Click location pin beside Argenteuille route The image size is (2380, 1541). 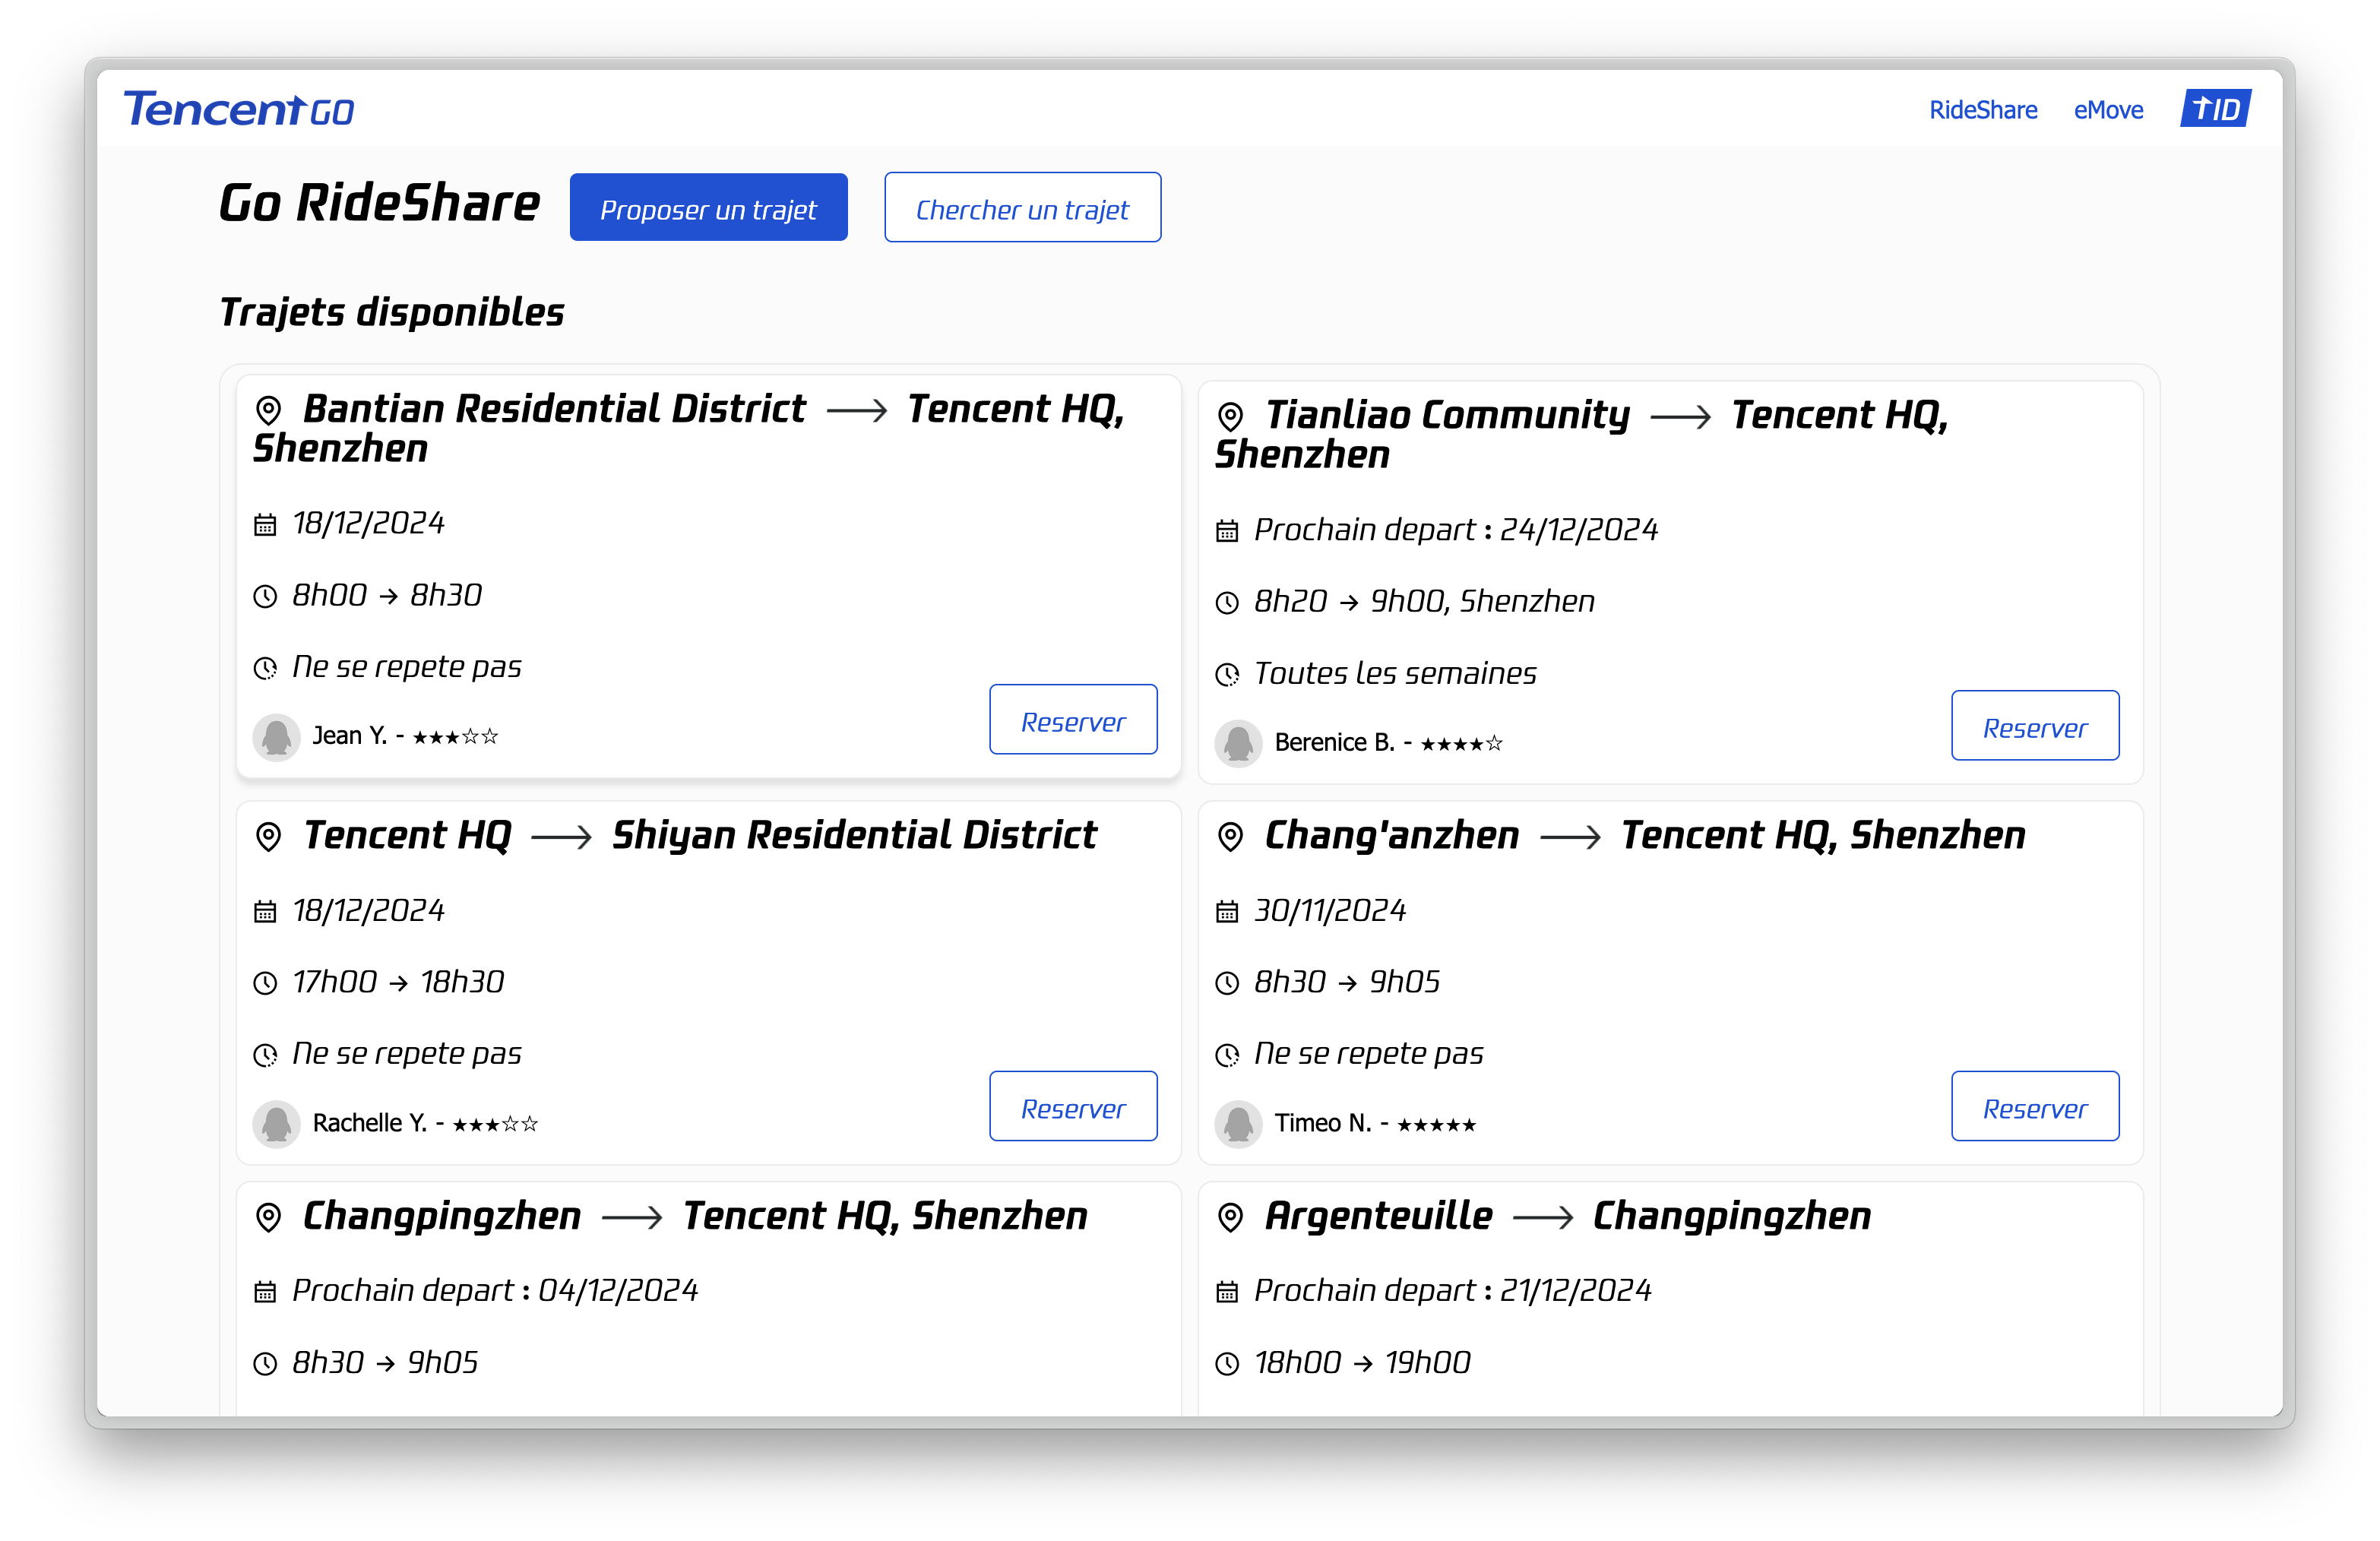point(1230,1217)
